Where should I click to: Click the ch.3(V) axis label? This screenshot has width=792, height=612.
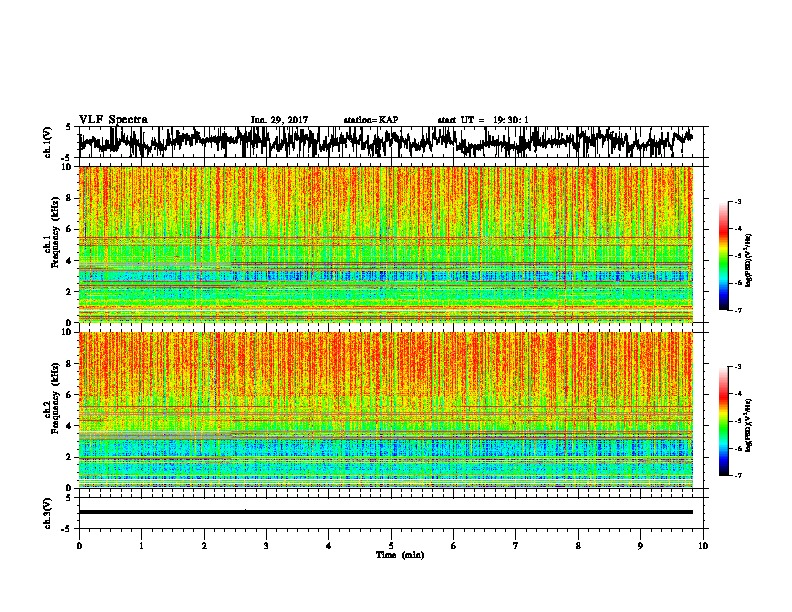47,513
